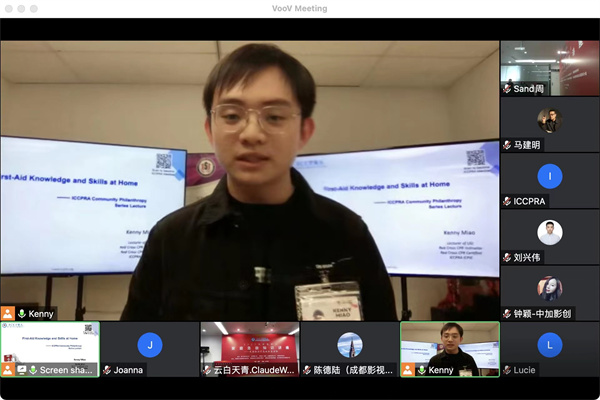This screenshot has height=400, width=600.
Task: Click the muted microphone icon beside 陈德陆
Action: [x=307, y=370]
